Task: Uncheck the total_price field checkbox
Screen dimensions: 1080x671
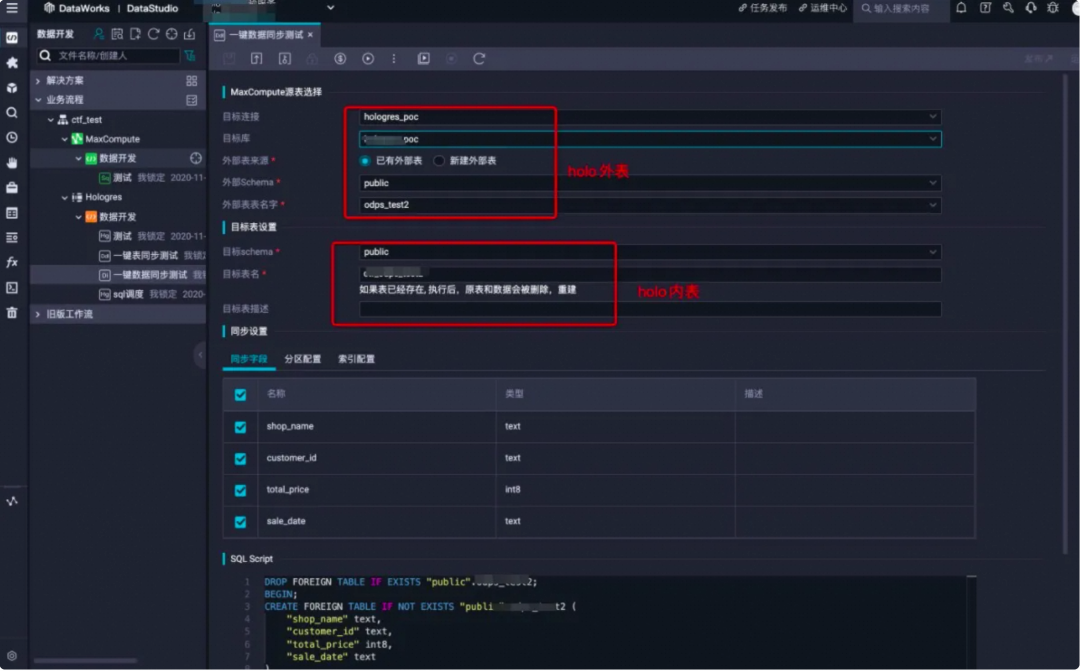Action: coord(240,491)
